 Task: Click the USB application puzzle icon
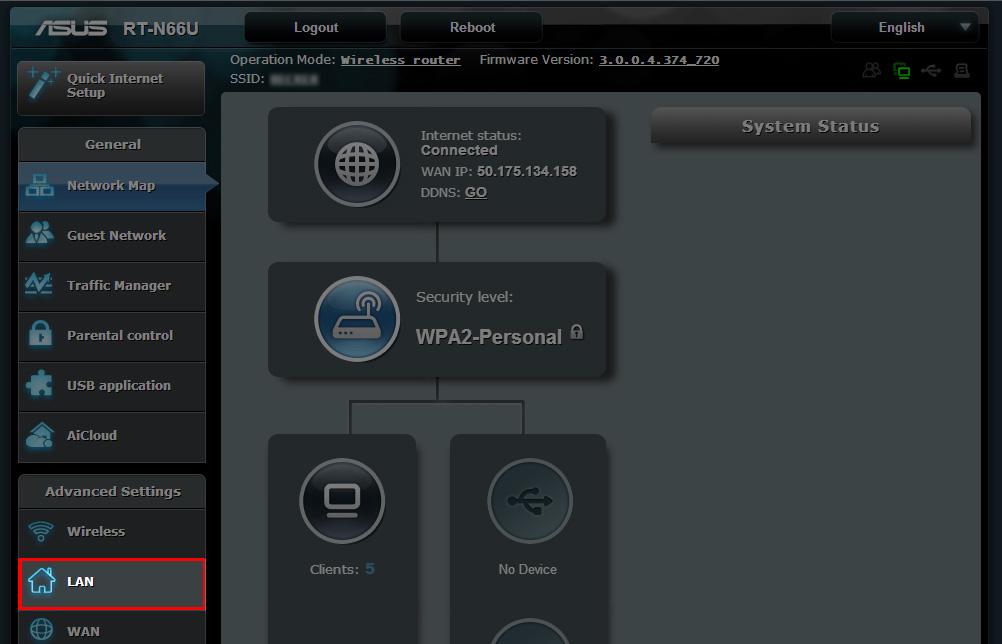40,383
